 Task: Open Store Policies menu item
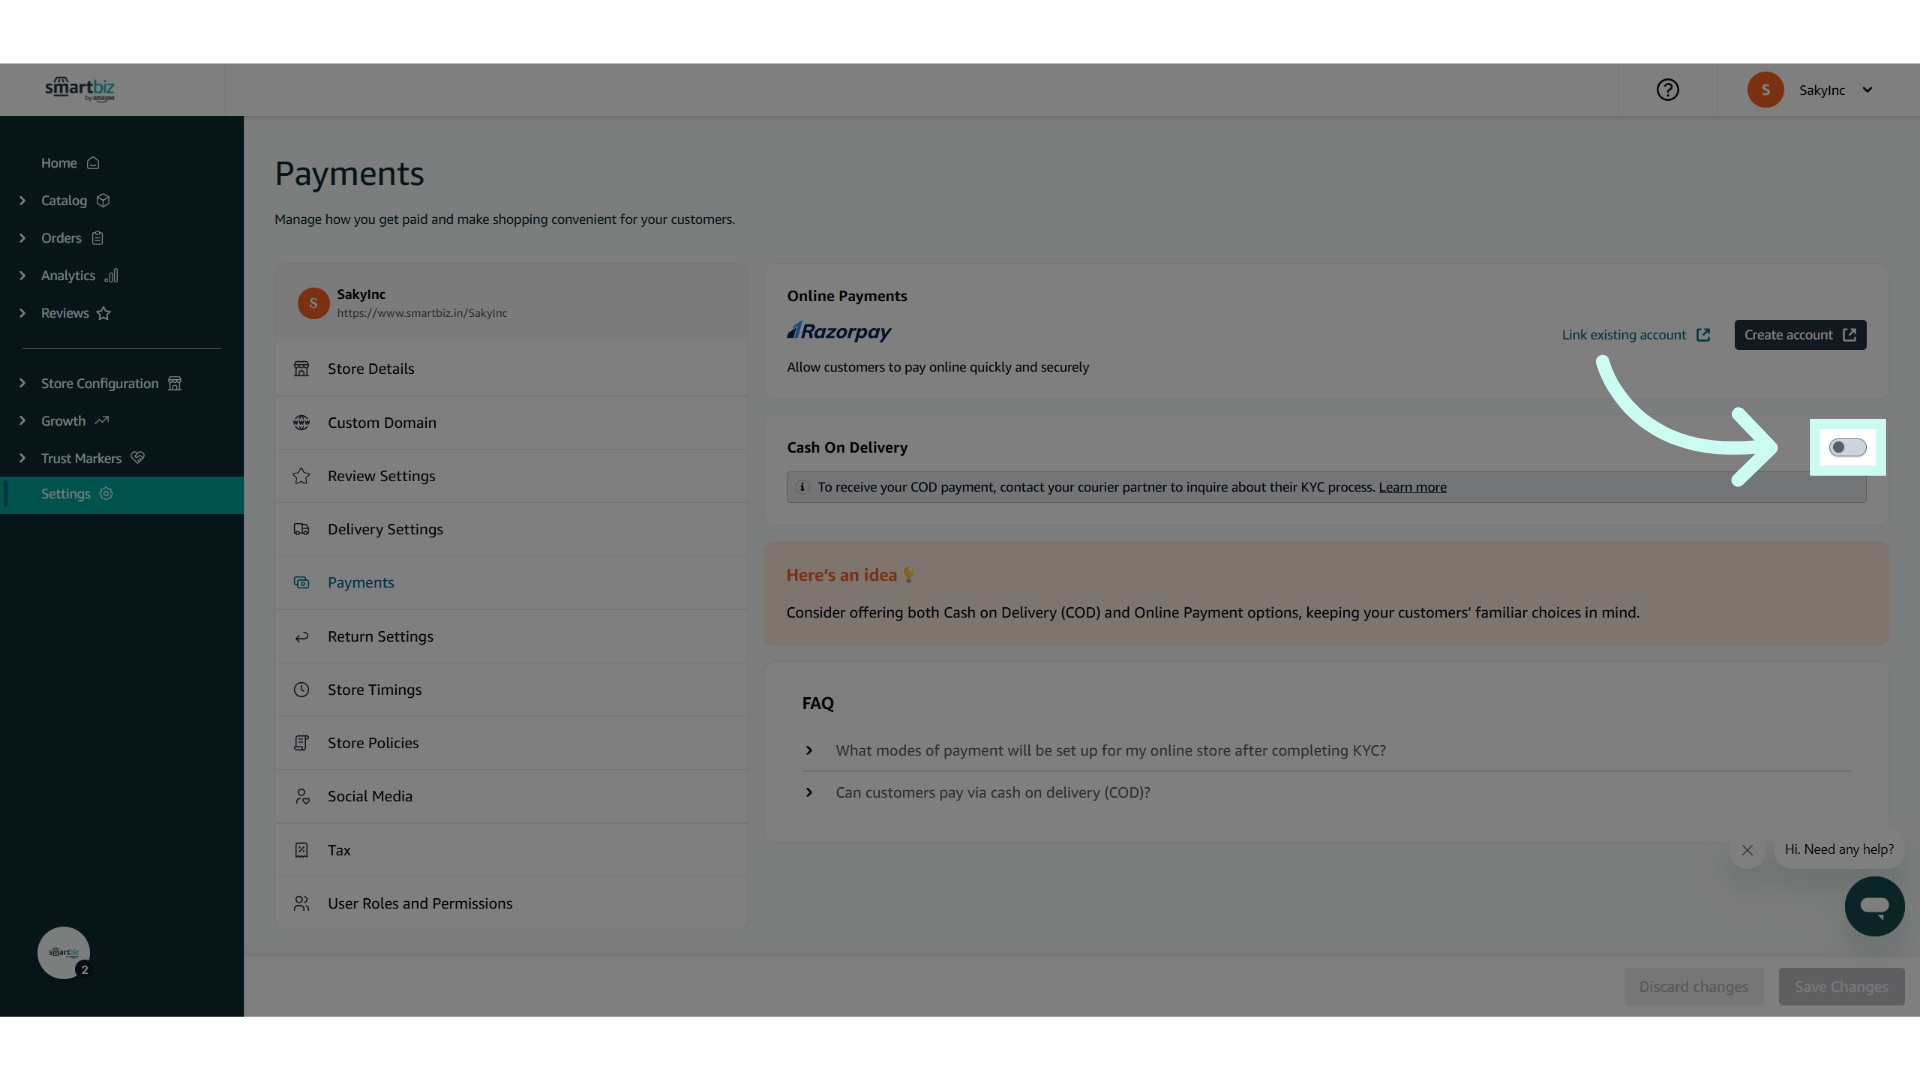511,743
